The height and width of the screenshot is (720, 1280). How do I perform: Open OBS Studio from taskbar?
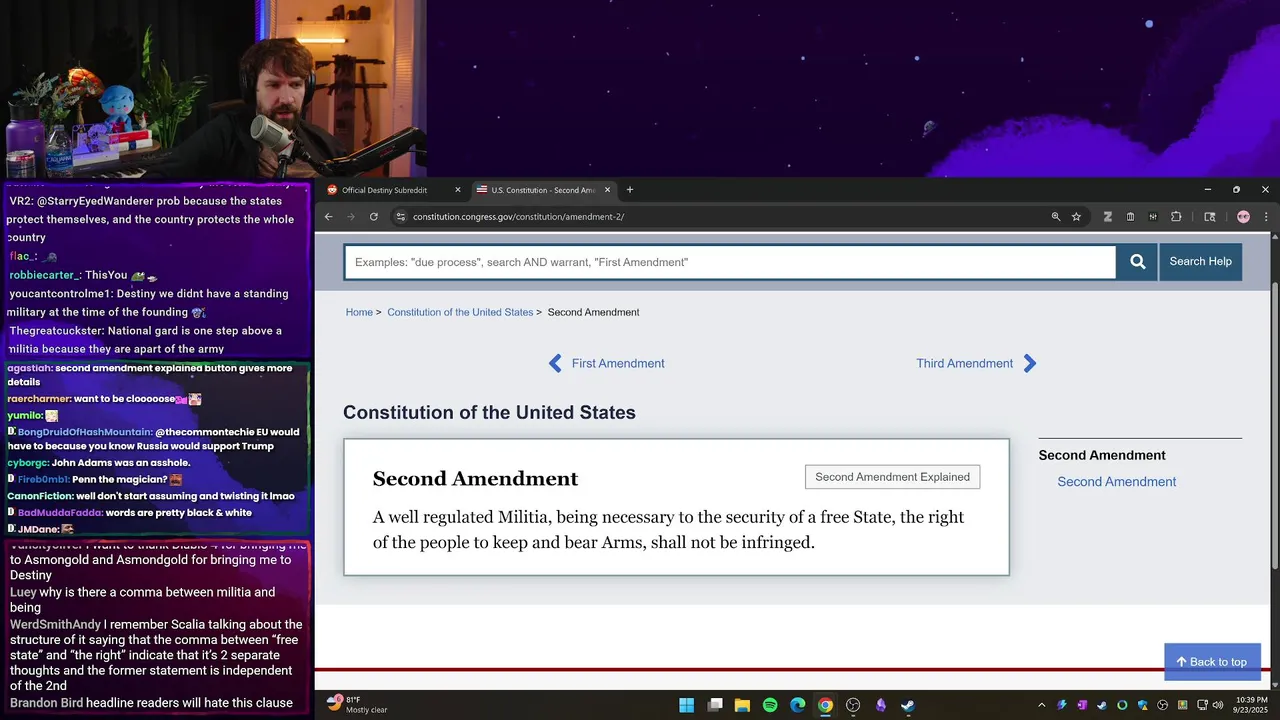pos(853,706)
